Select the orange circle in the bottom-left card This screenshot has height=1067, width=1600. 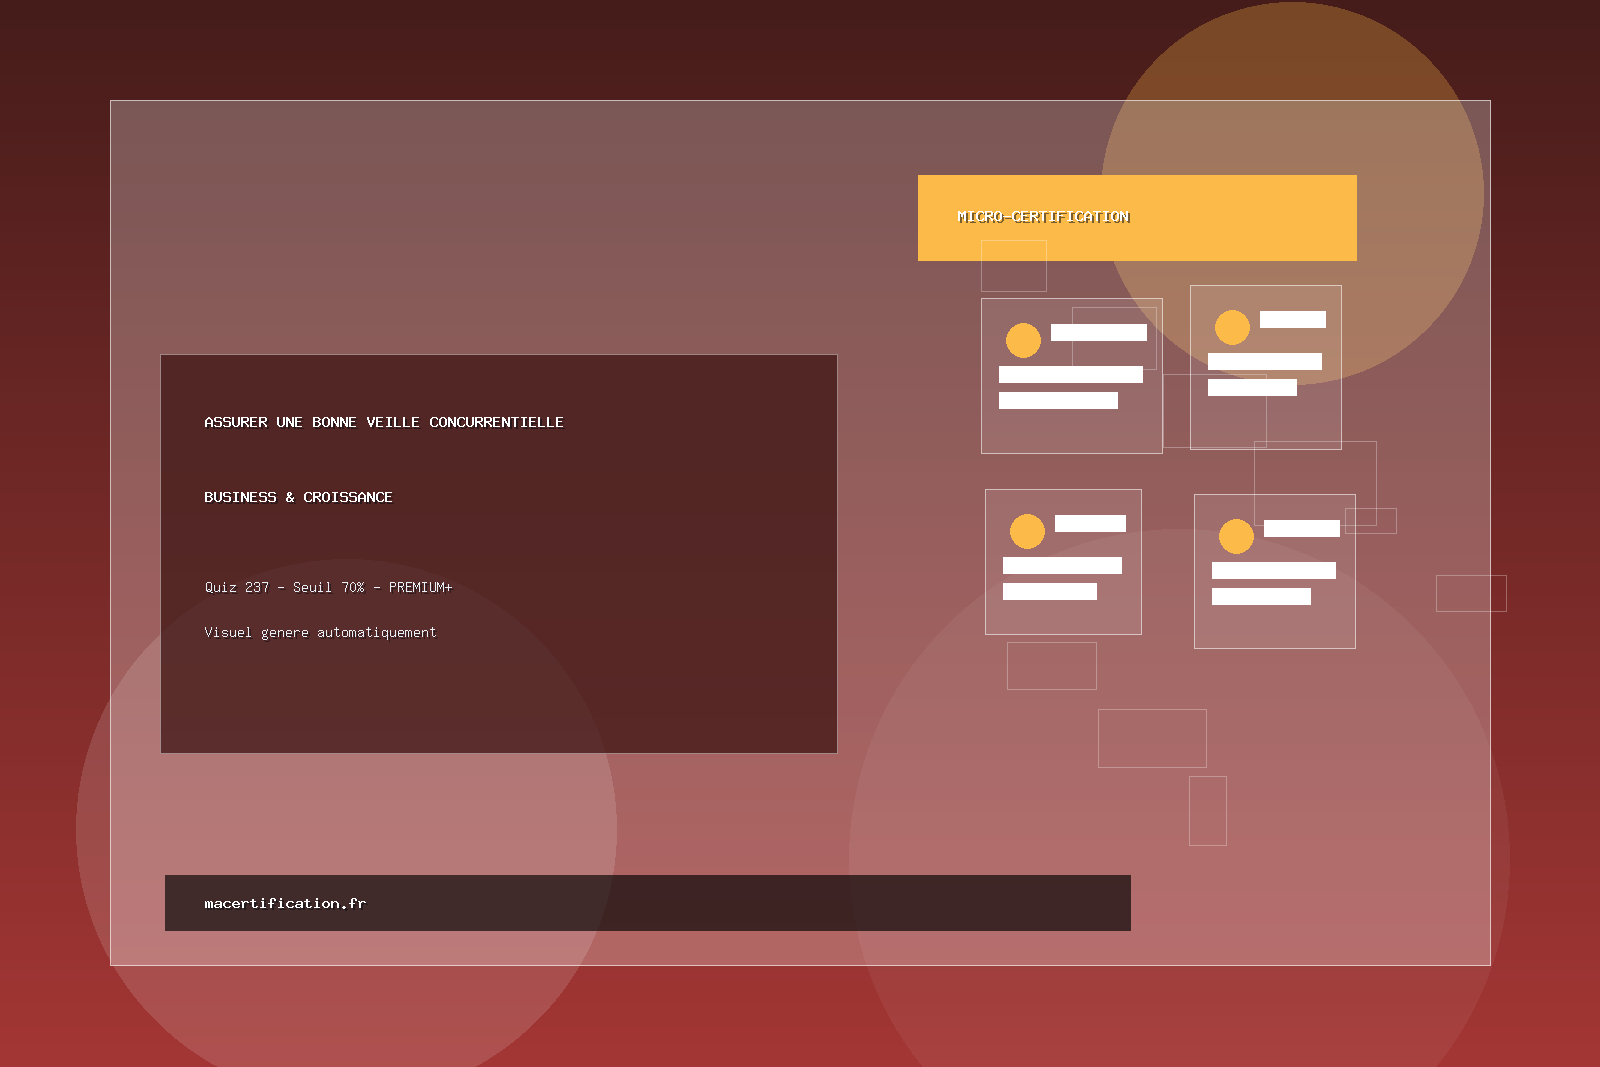(x=1027, y=531)
